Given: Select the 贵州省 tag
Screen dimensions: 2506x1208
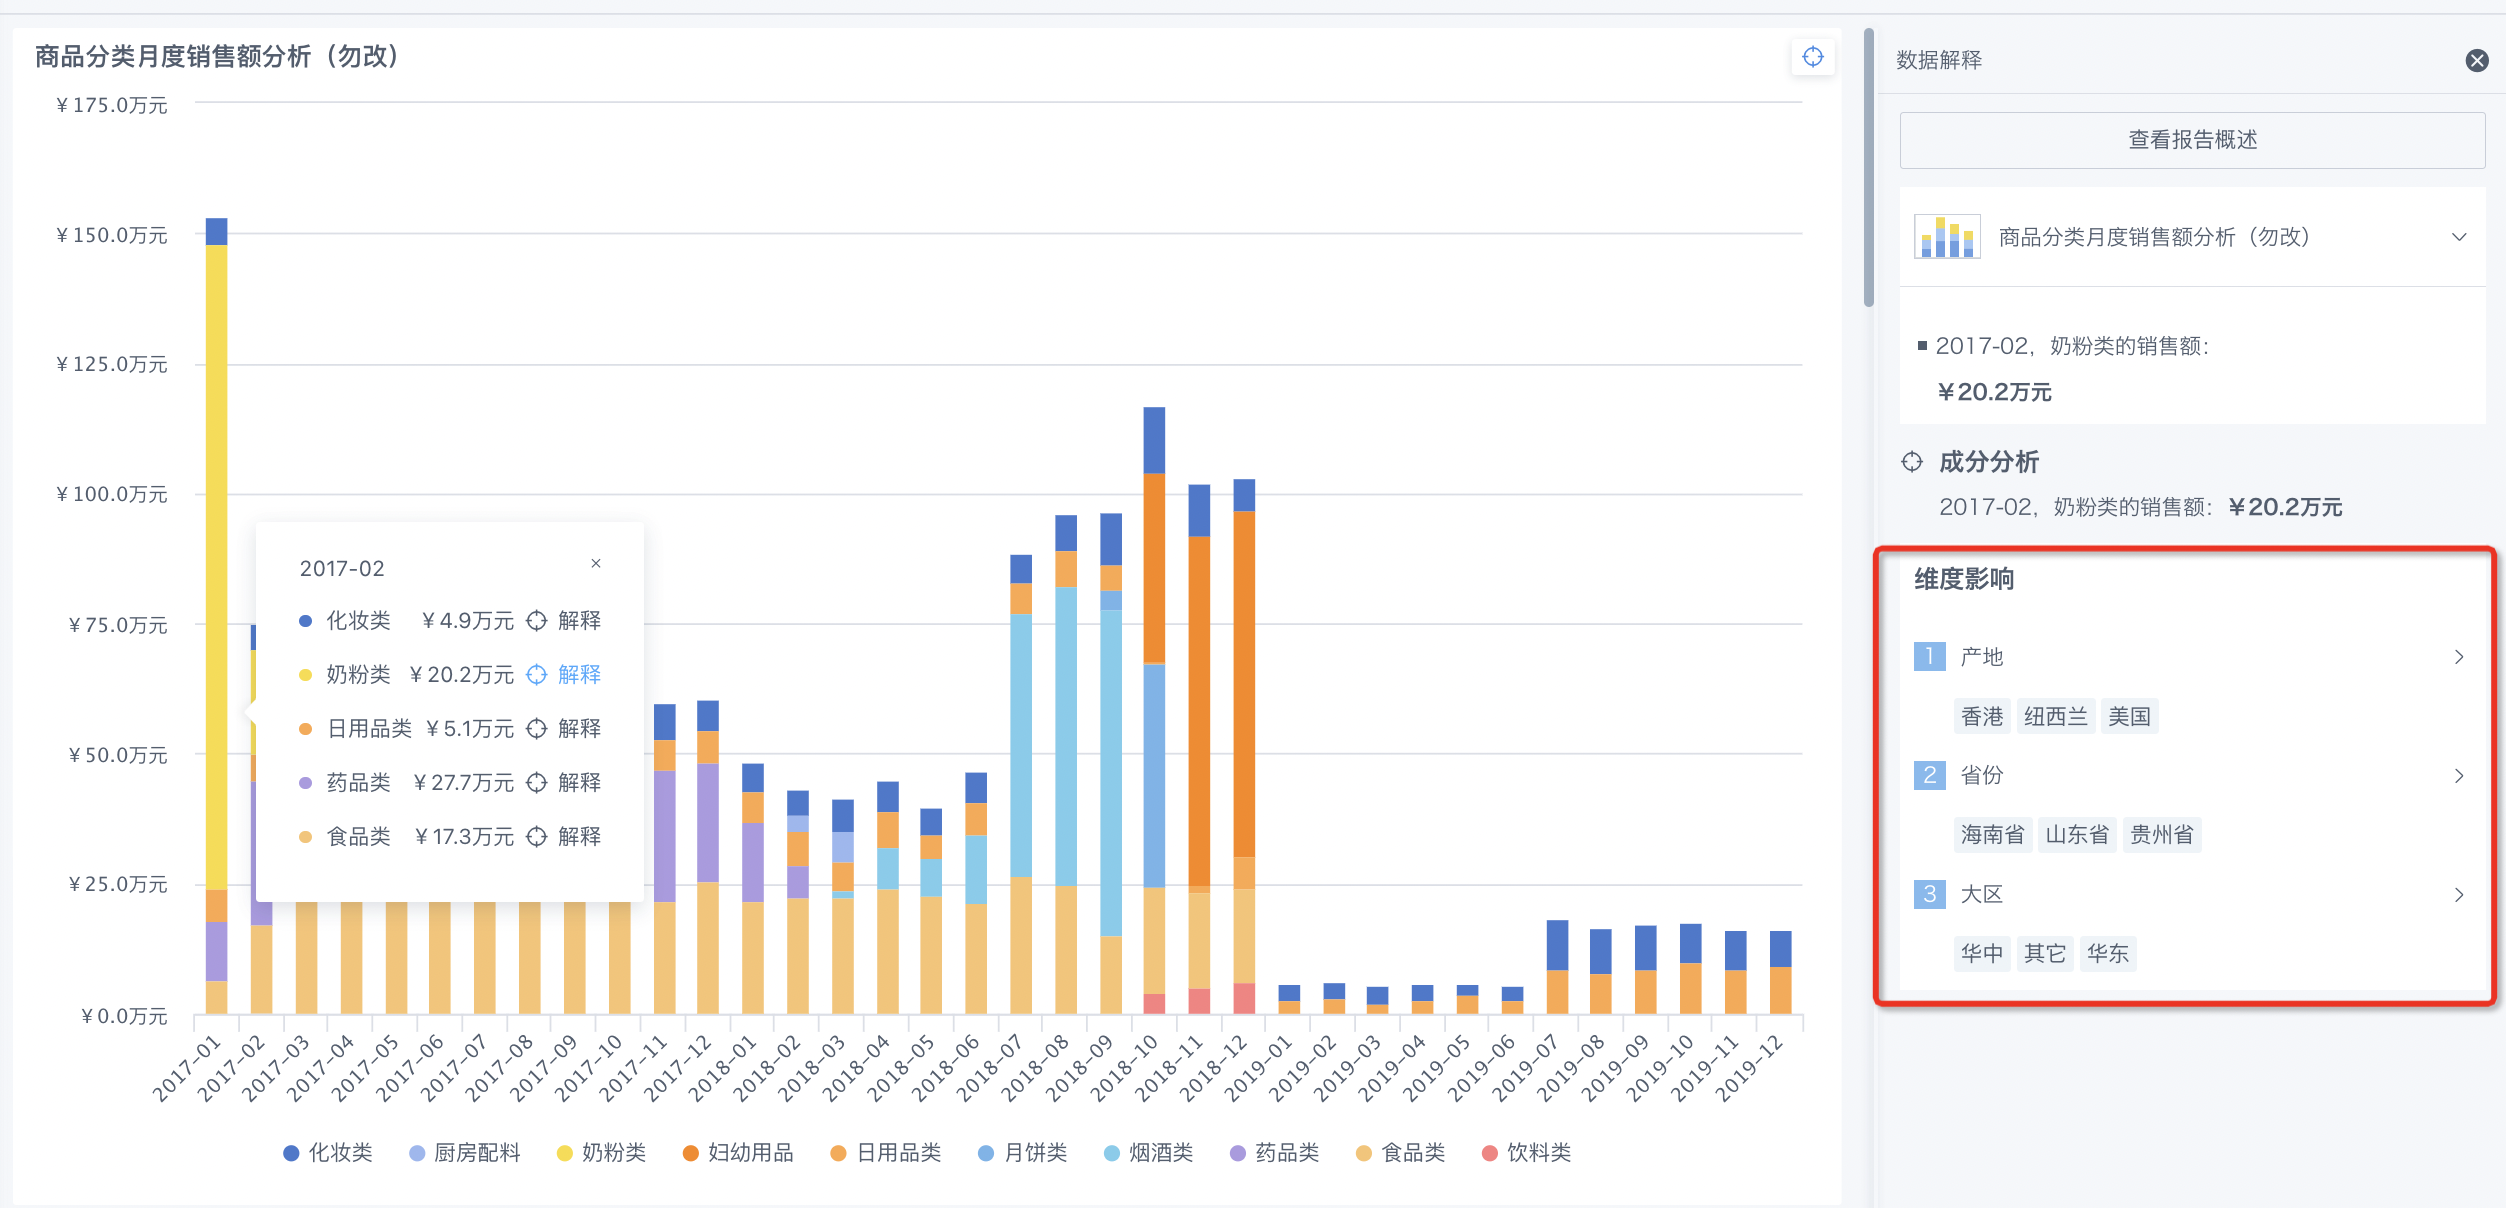Looking at the screenshot, I should 2161,834.
